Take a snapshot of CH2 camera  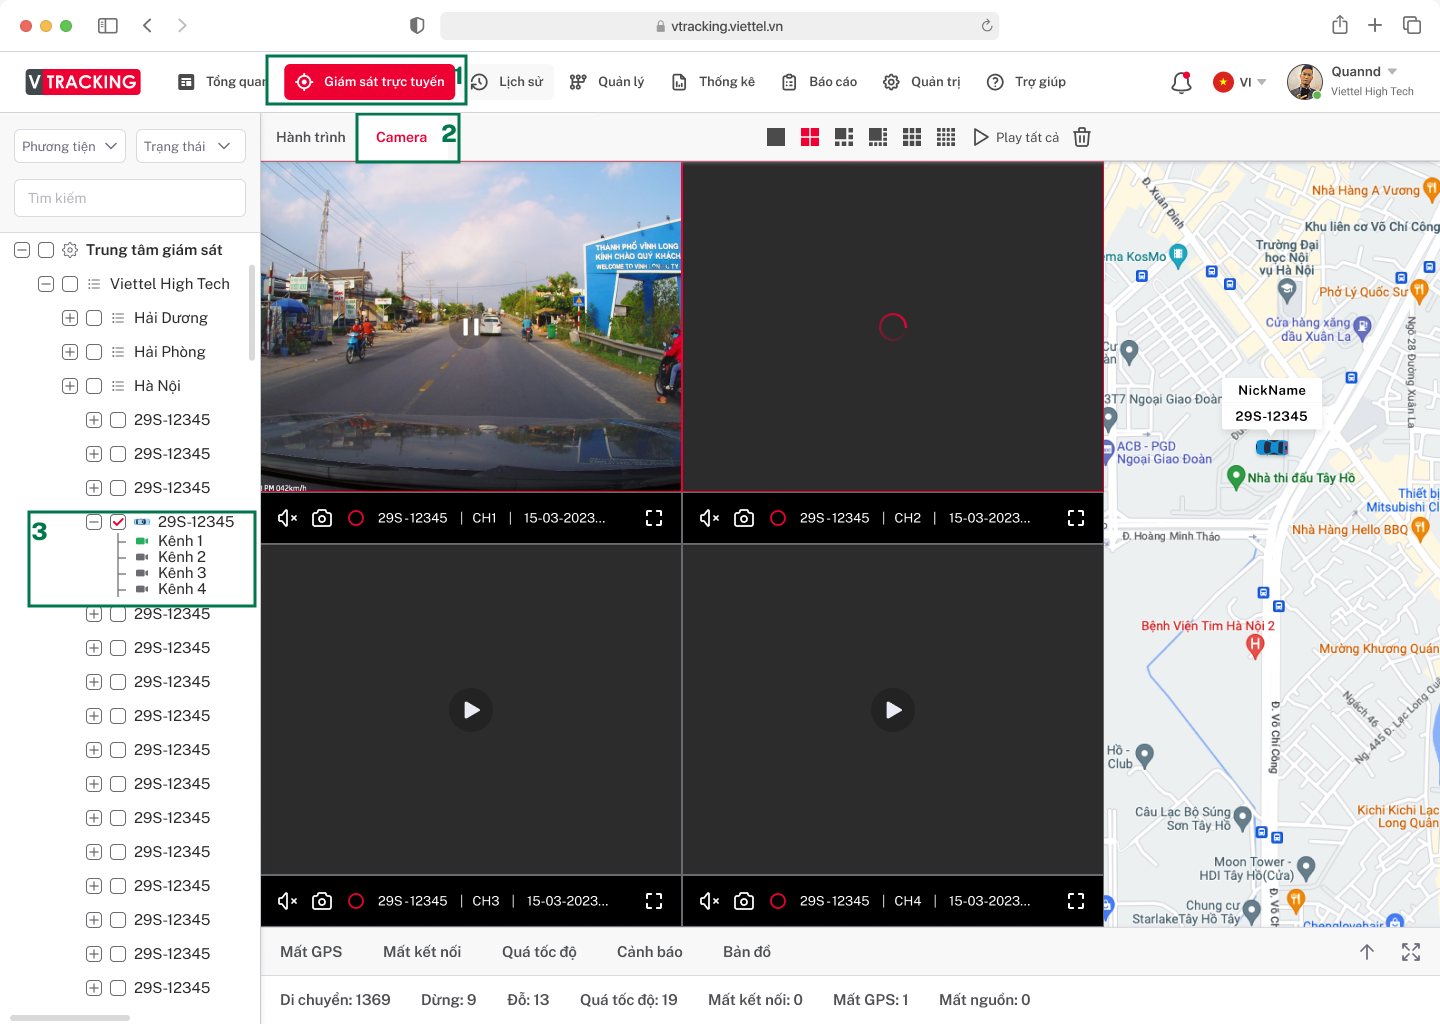pyautogui.click(x=744, y=518)
